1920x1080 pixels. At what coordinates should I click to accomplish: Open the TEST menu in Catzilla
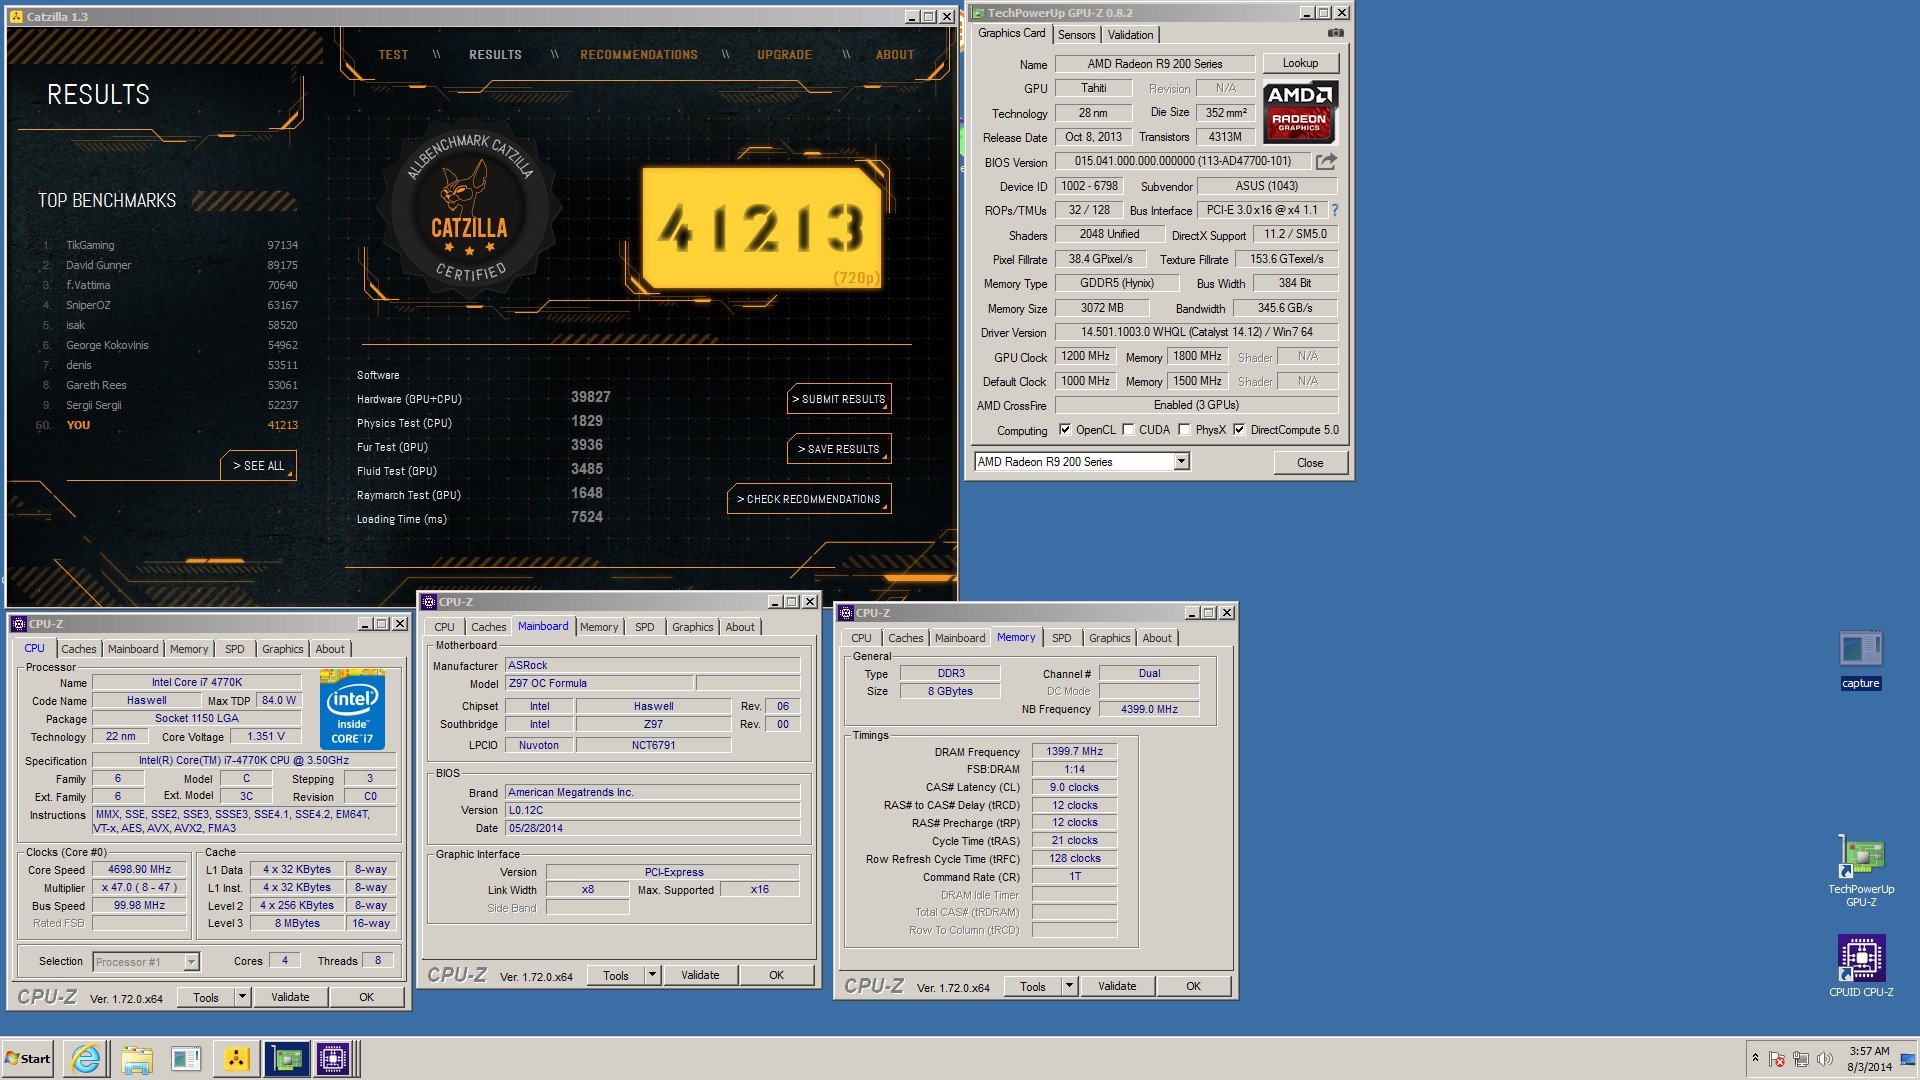click(x=393, y=55)
